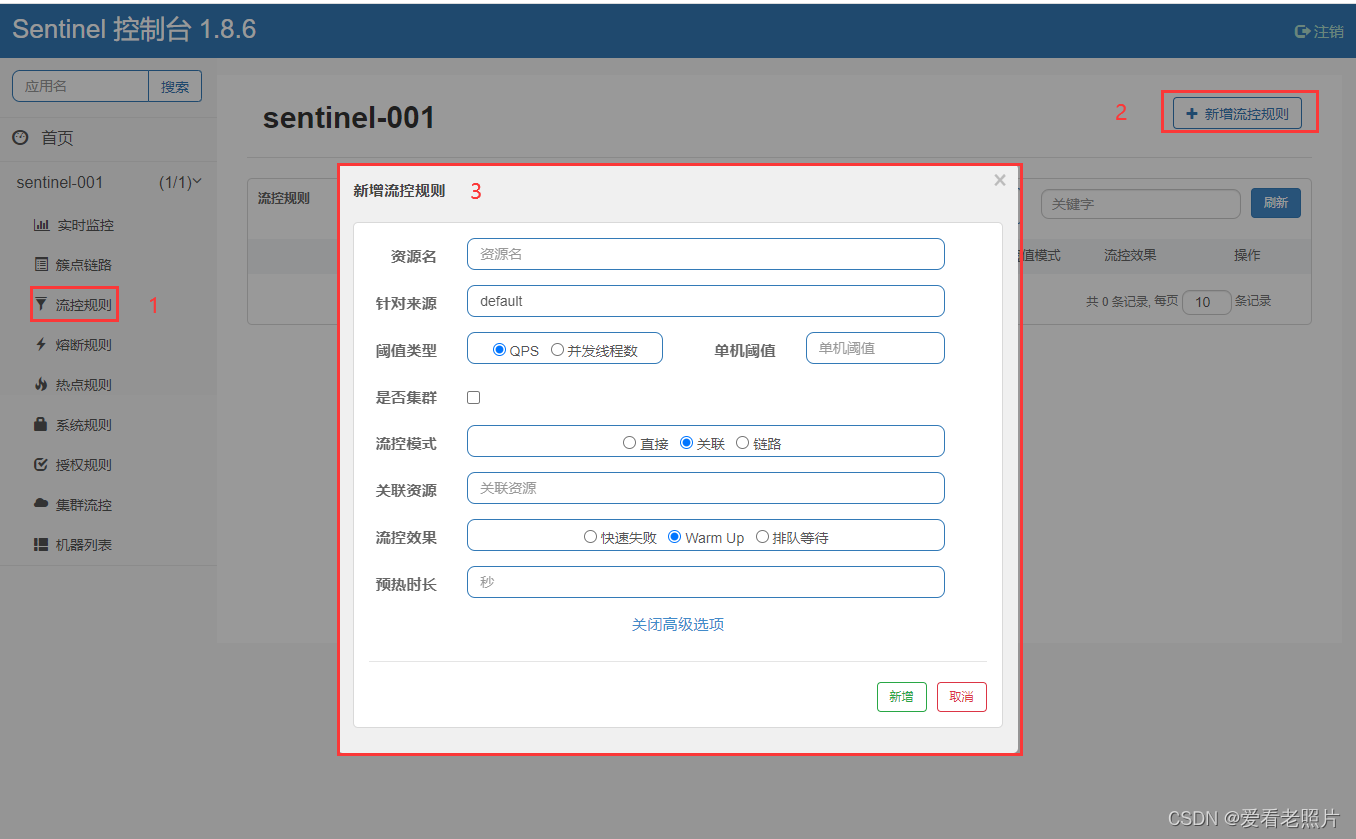Viewport: 1356px width, 839px height.
Task: Click the 针对来源 field containing default
Action: coord(706,301)
